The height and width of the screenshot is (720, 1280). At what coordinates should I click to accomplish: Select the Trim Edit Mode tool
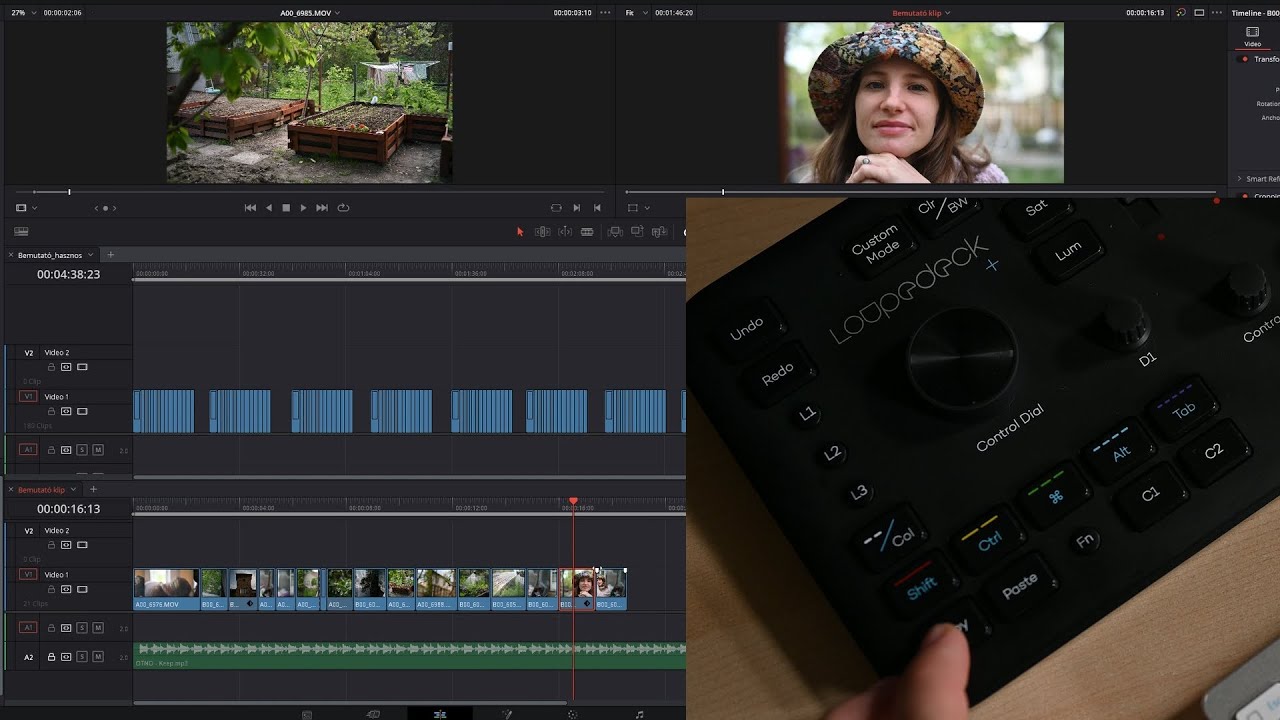point(543,232)
